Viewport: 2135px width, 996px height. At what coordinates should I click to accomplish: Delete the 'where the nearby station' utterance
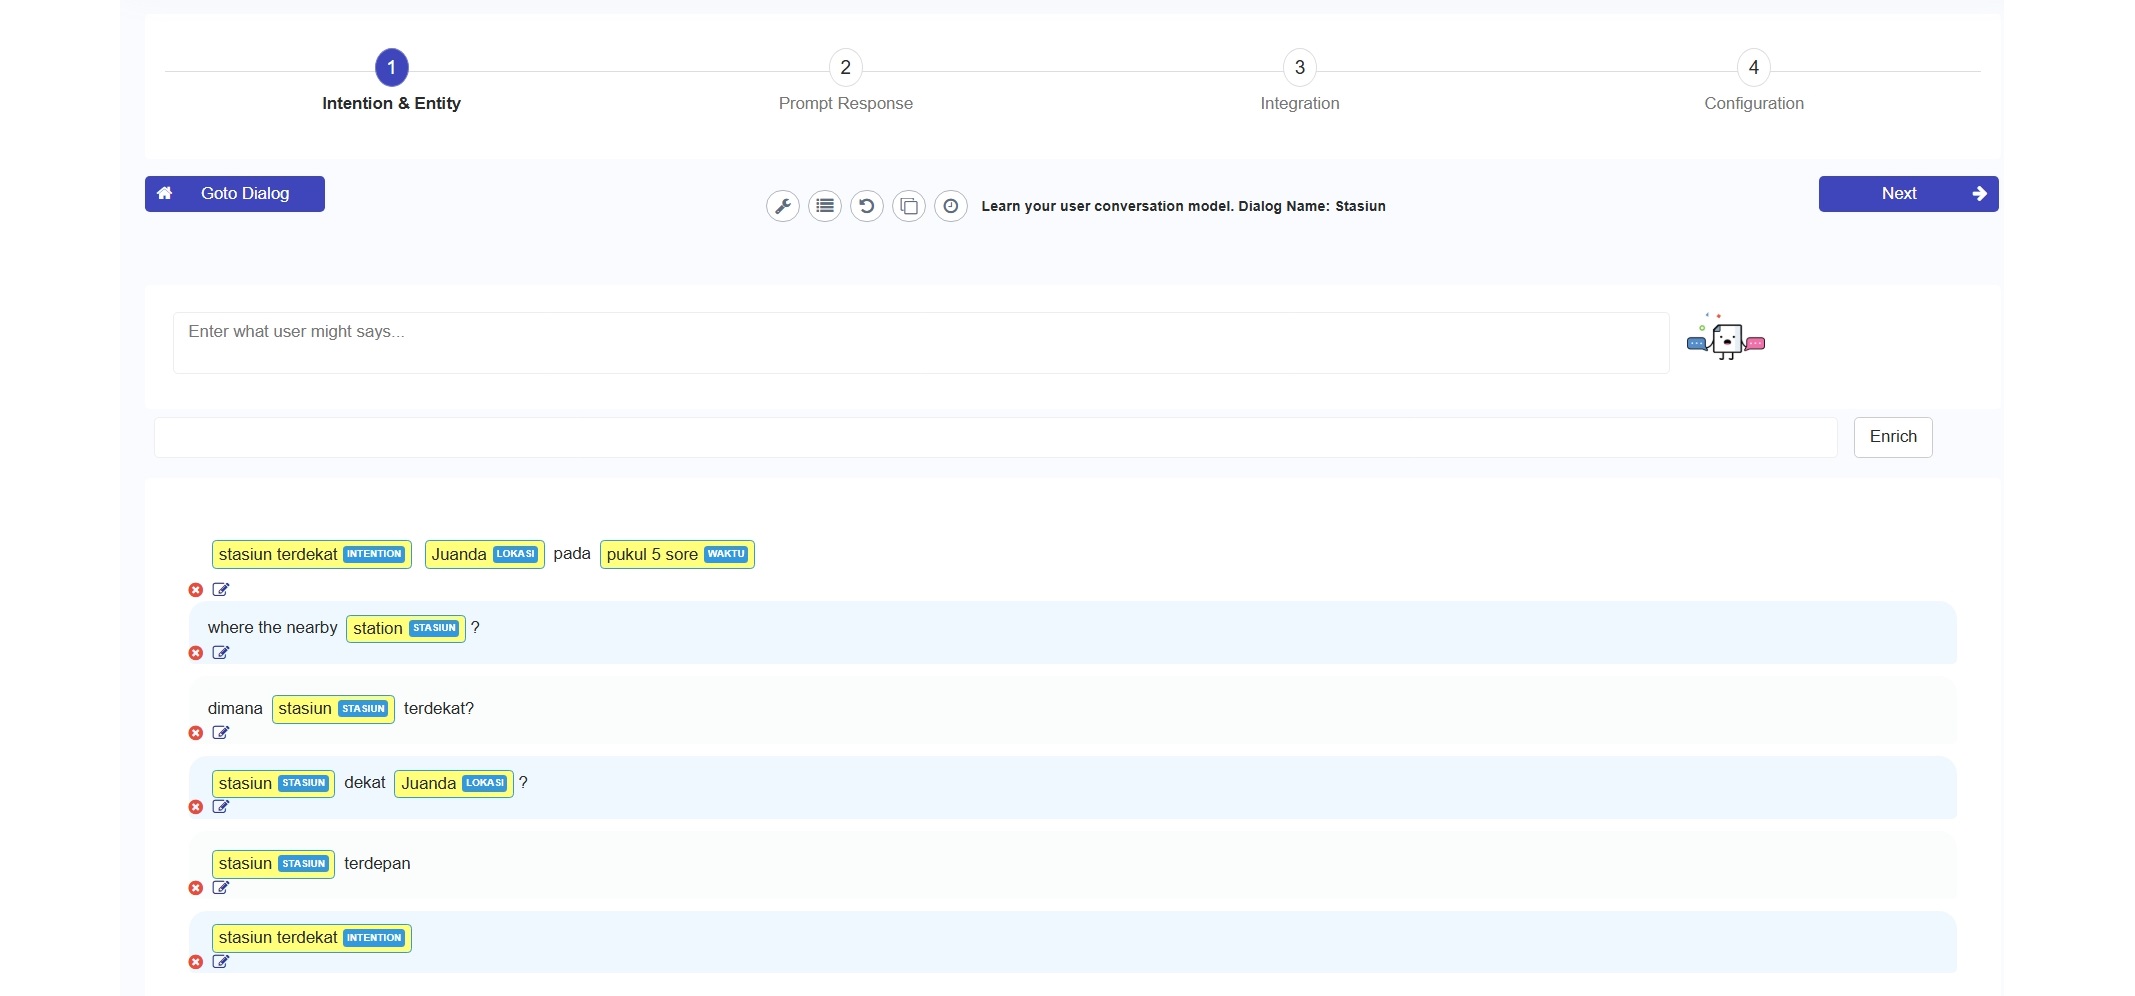pyautogui.click(x=196, y=653)
